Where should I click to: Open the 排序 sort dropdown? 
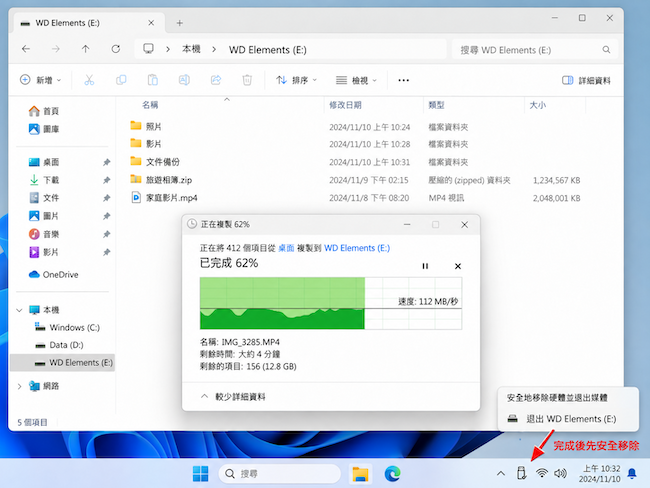click(x=296, y=80)
